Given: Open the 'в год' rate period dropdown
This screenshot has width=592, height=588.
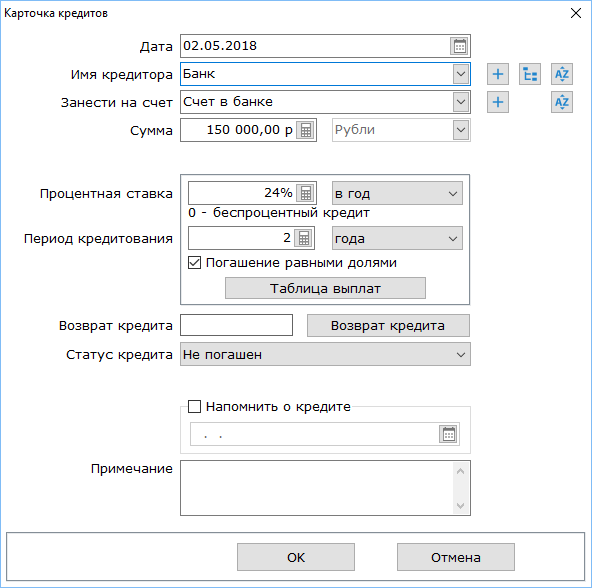Looking at the screenshot, I should pyautogui.click(x=397, y=193).
